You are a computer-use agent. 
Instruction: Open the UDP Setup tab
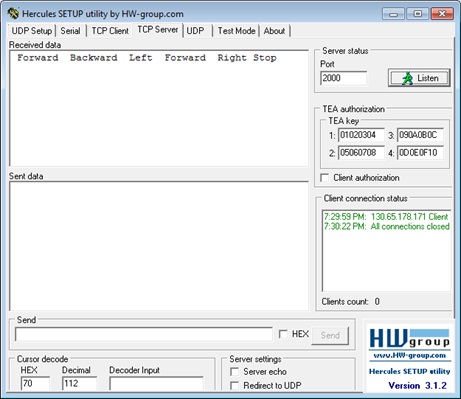(32, 31)
